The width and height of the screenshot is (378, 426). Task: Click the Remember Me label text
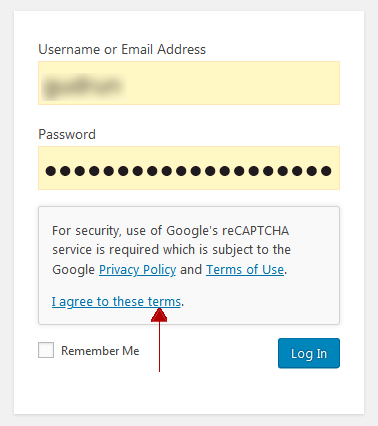pyautogui.click(x=100, y=351)
